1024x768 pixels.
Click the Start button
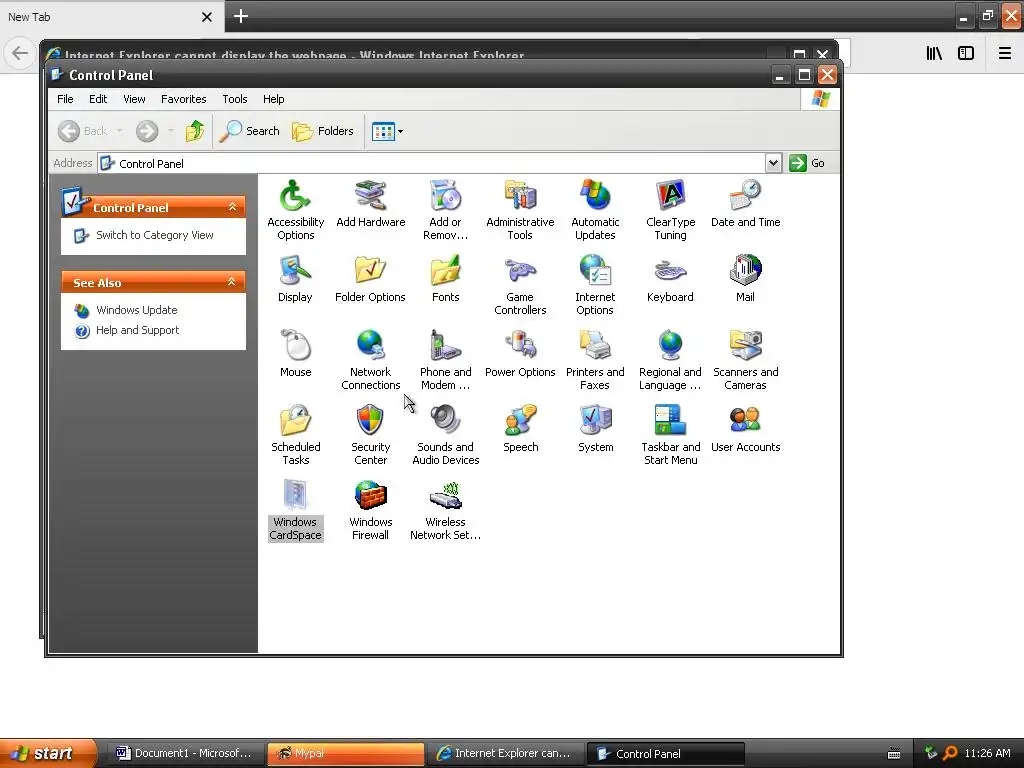48,753
